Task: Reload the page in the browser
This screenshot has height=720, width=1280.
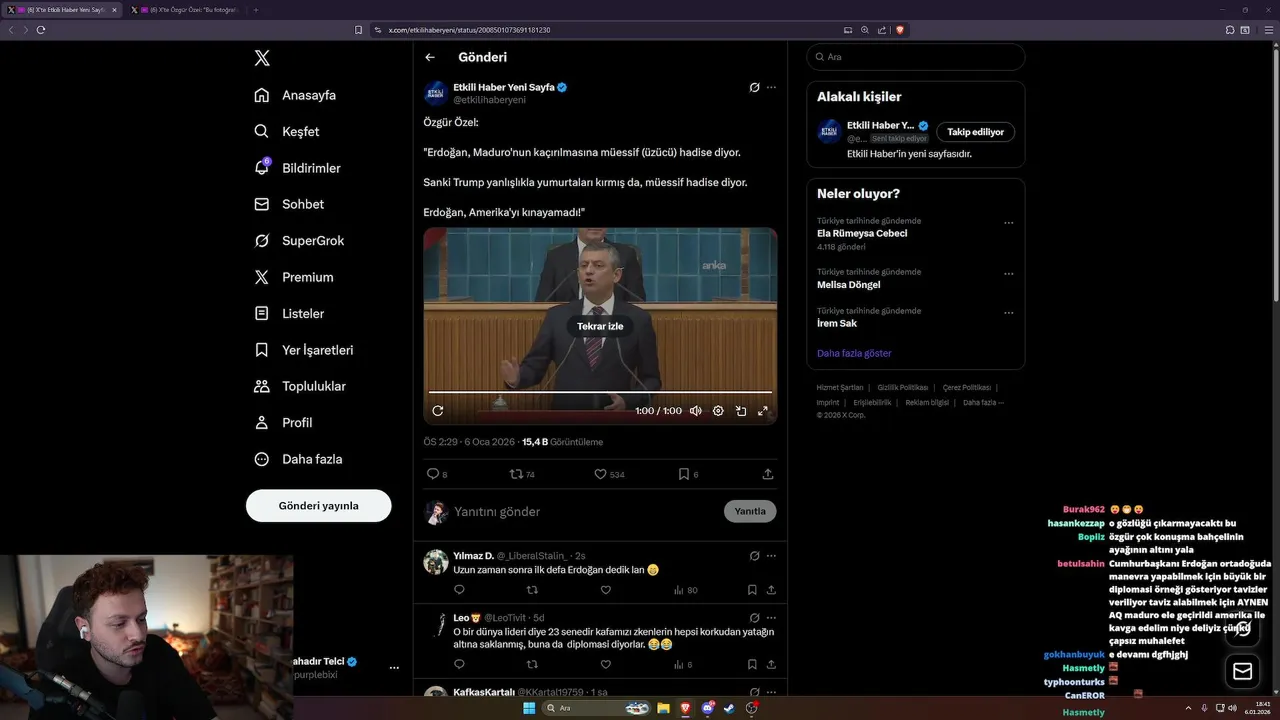Action: click(41, 30)
